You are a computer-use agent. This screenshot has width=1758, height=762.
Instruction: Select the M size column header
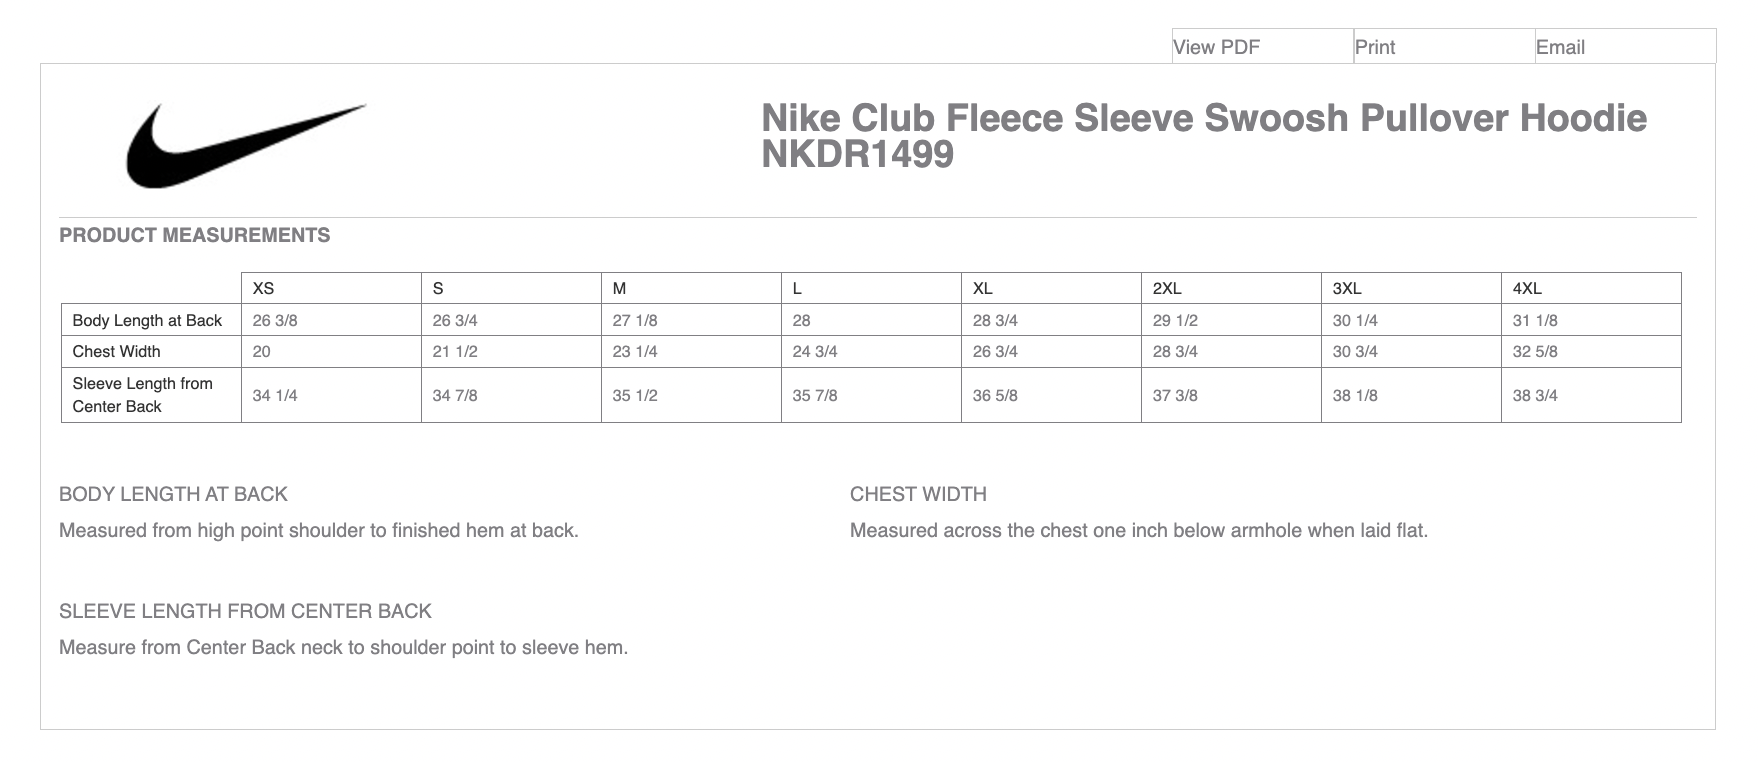[619, 288]
